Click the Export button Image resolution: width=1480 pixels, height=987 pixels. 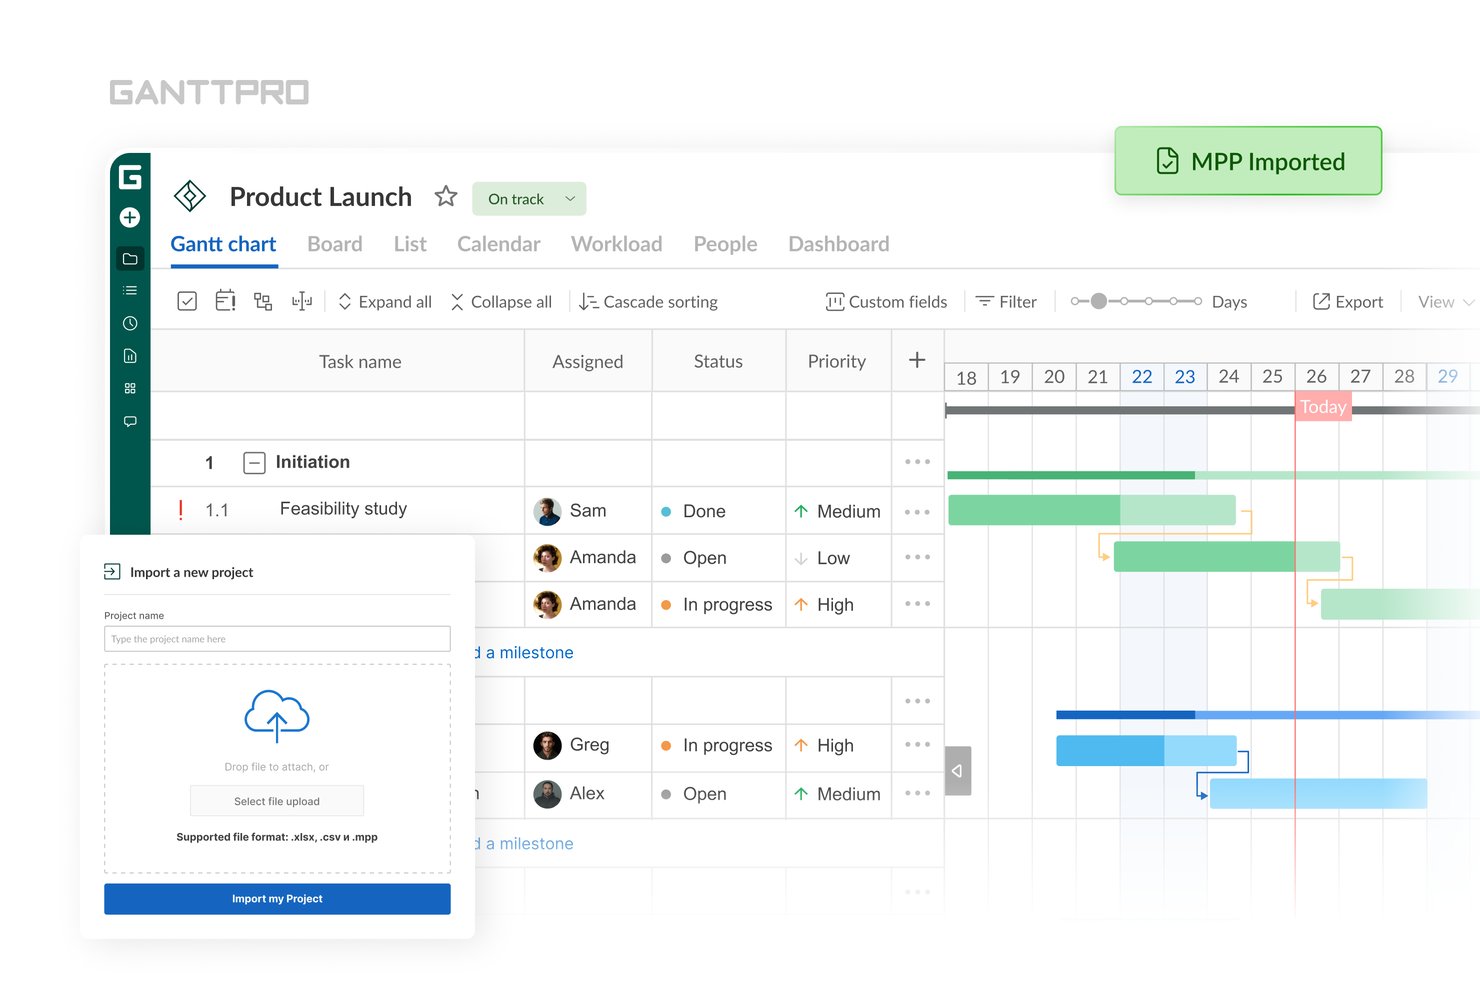[x=1348, y=302]
